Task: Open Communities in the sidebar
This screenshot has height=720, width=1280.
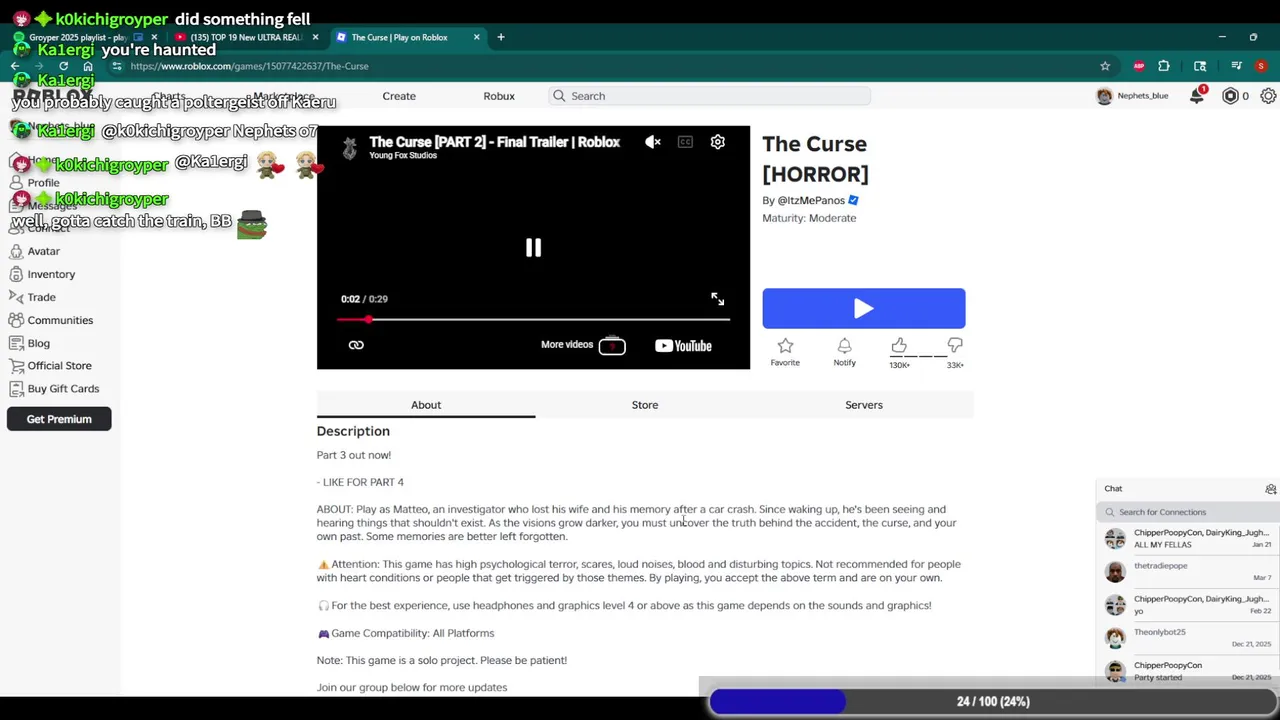Action: [x=60, y=320]
